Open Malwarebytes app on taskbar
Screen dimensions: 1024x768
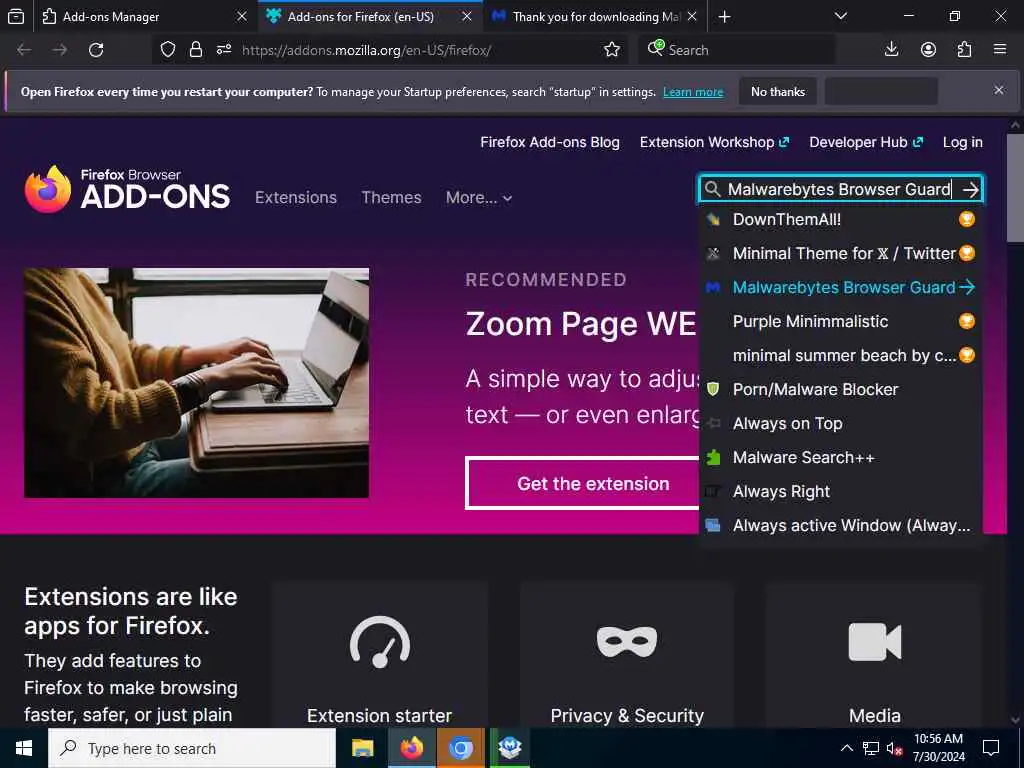(509, 748)
